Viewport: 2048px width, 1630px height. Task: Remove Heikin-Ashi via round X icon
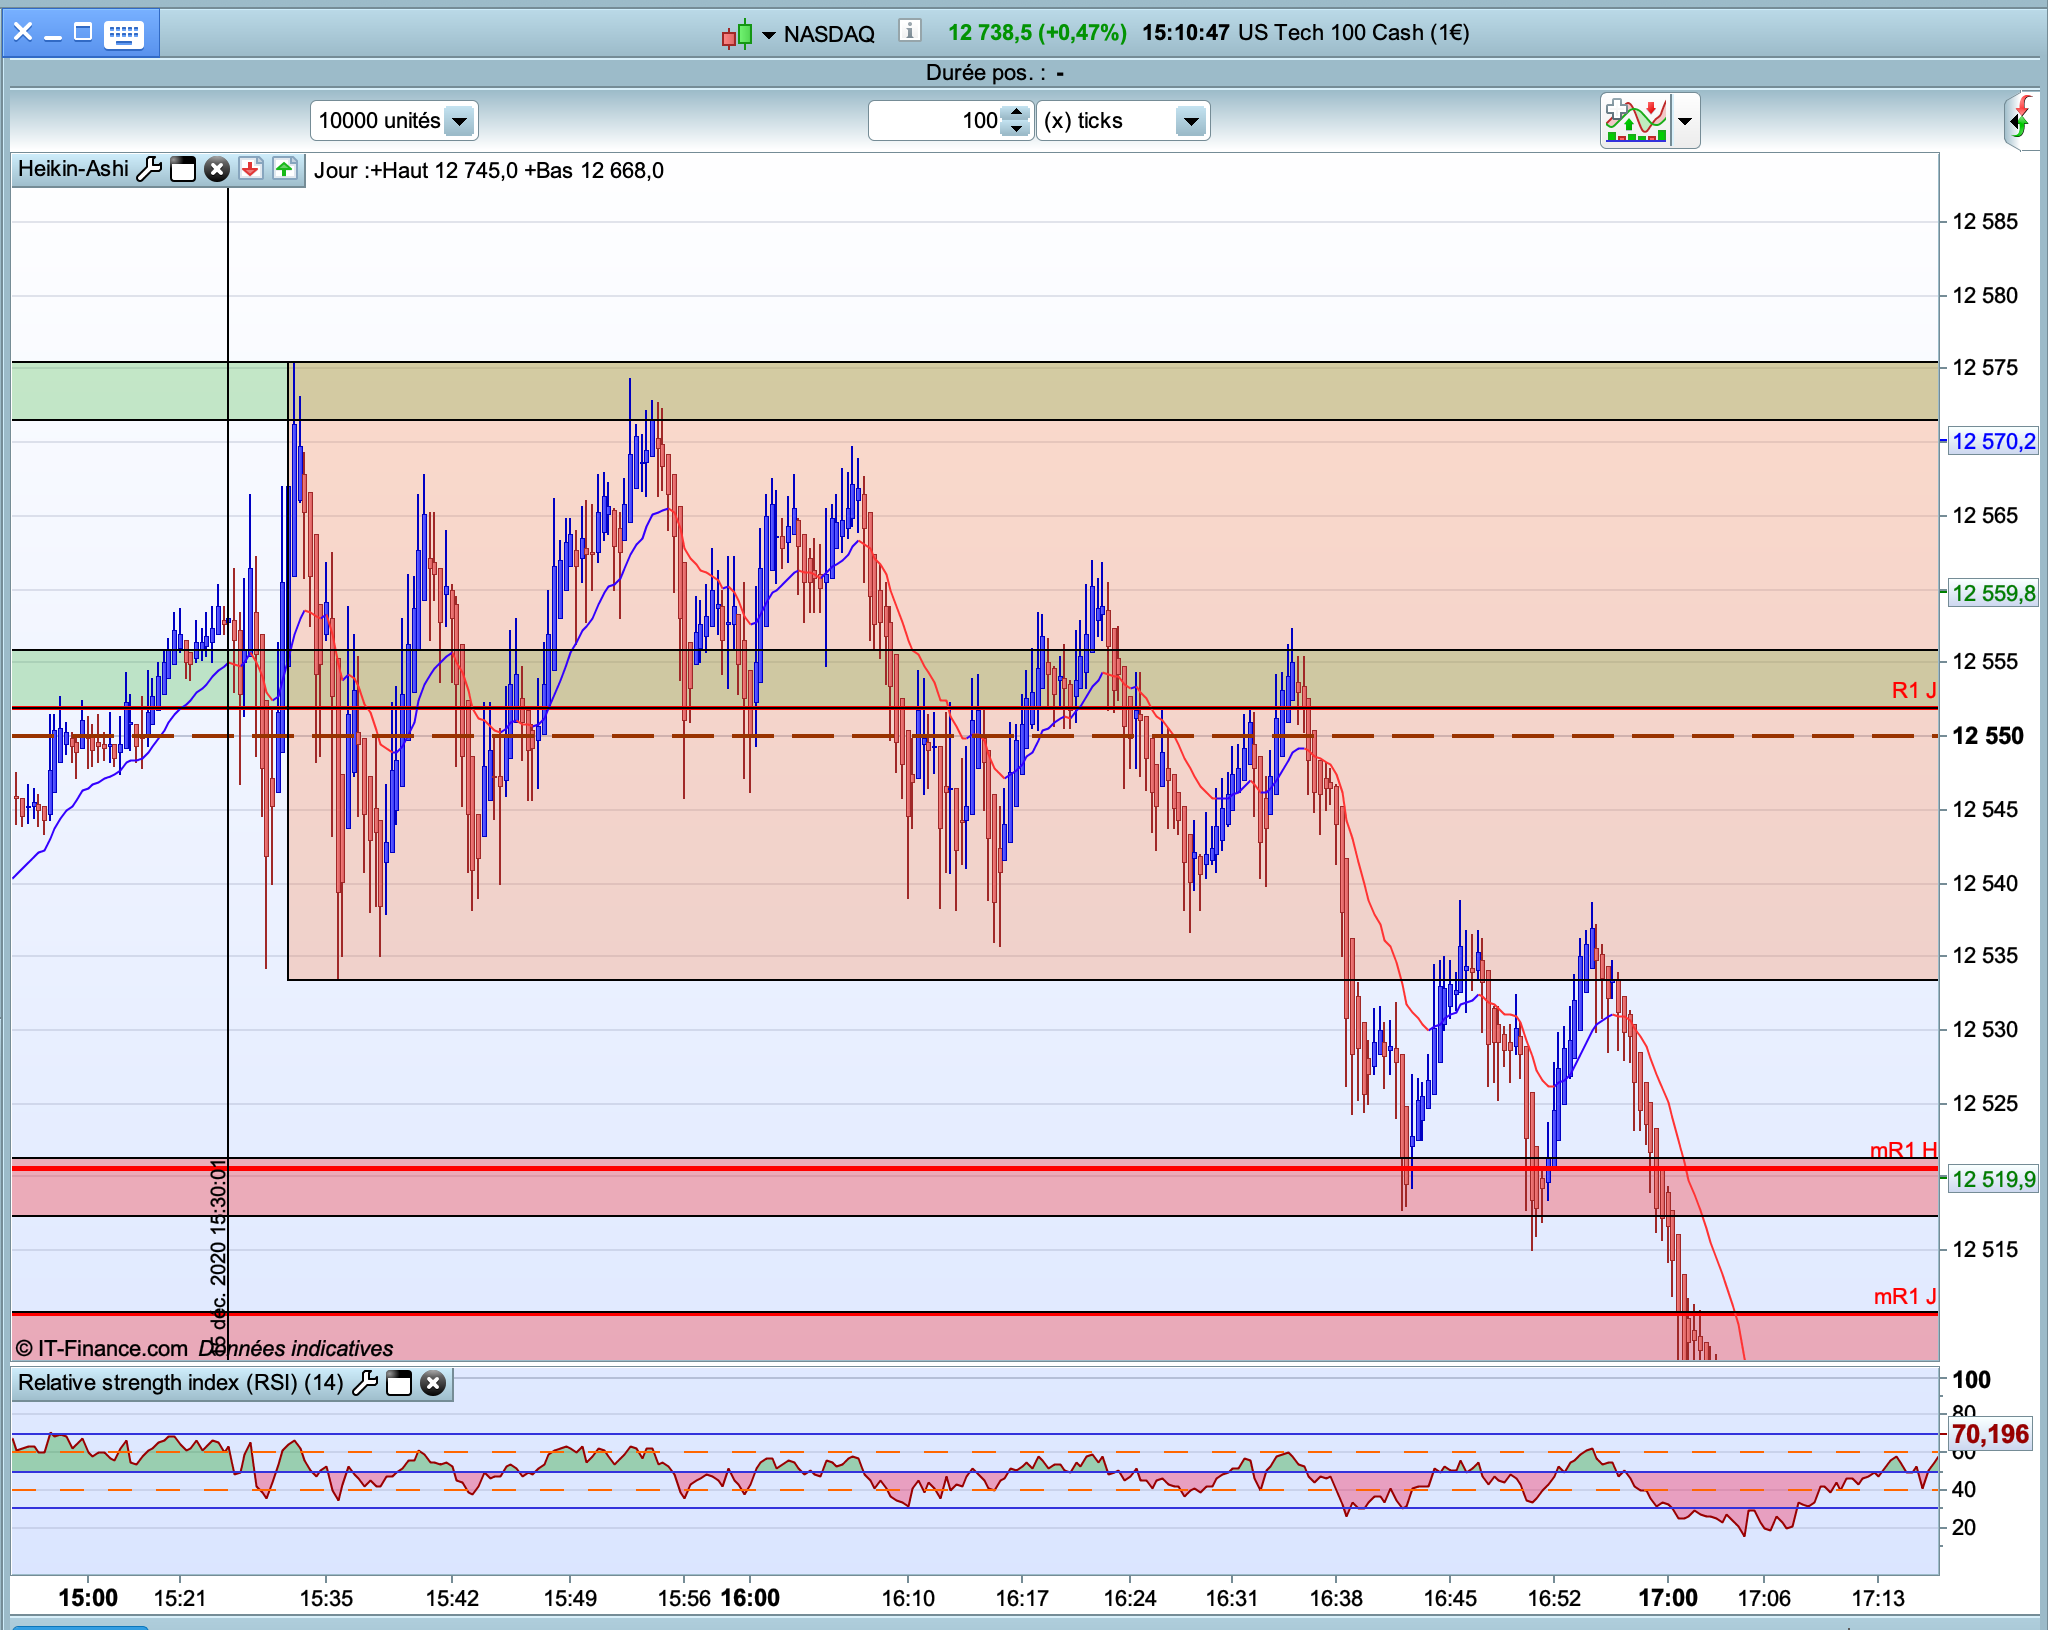click(x=216, y=169)
